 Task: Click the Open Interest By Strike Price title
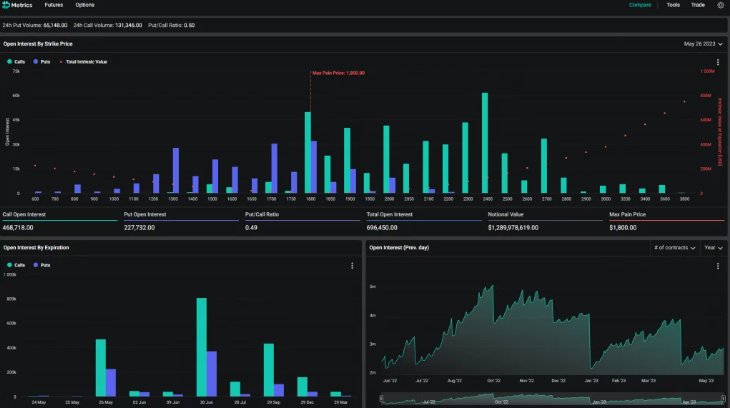point(38,44)
